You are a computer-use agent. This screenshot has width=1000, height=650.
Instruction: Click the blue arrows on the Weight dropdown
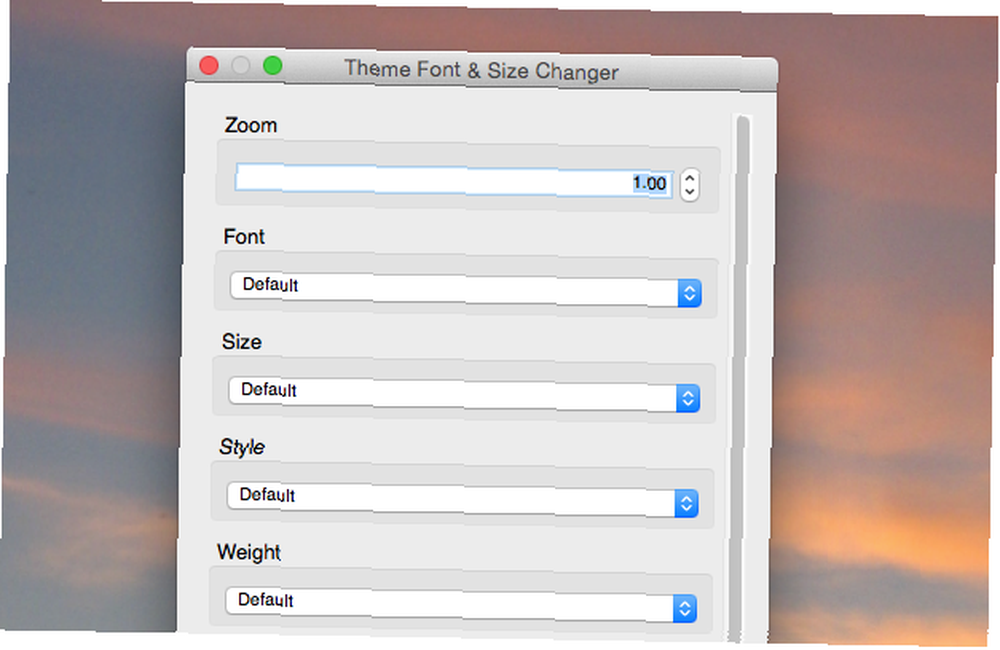[x=684, y=609]
